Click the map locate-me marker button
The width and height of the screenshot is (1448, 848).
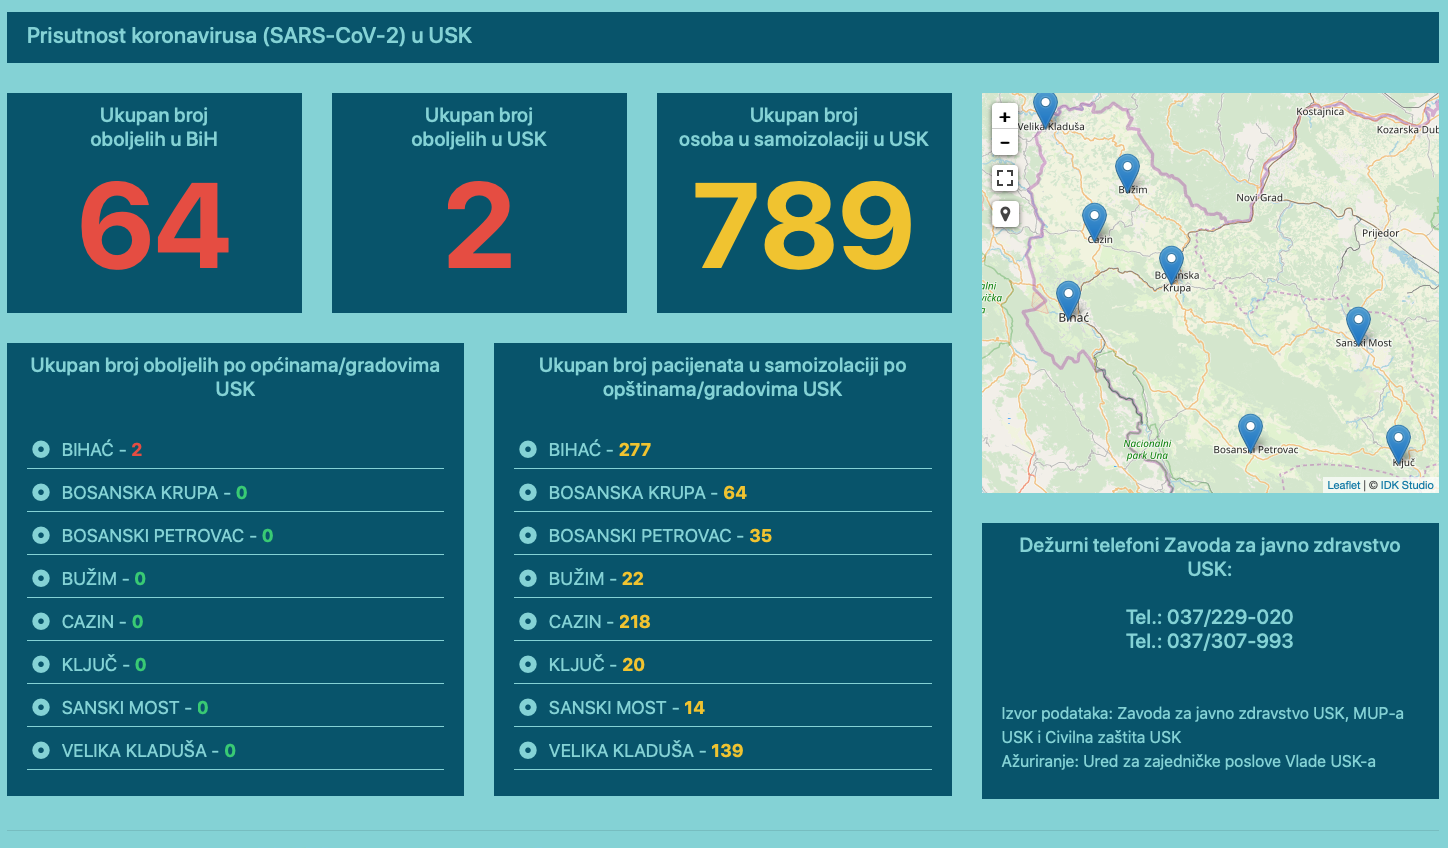click(1005, 214)
